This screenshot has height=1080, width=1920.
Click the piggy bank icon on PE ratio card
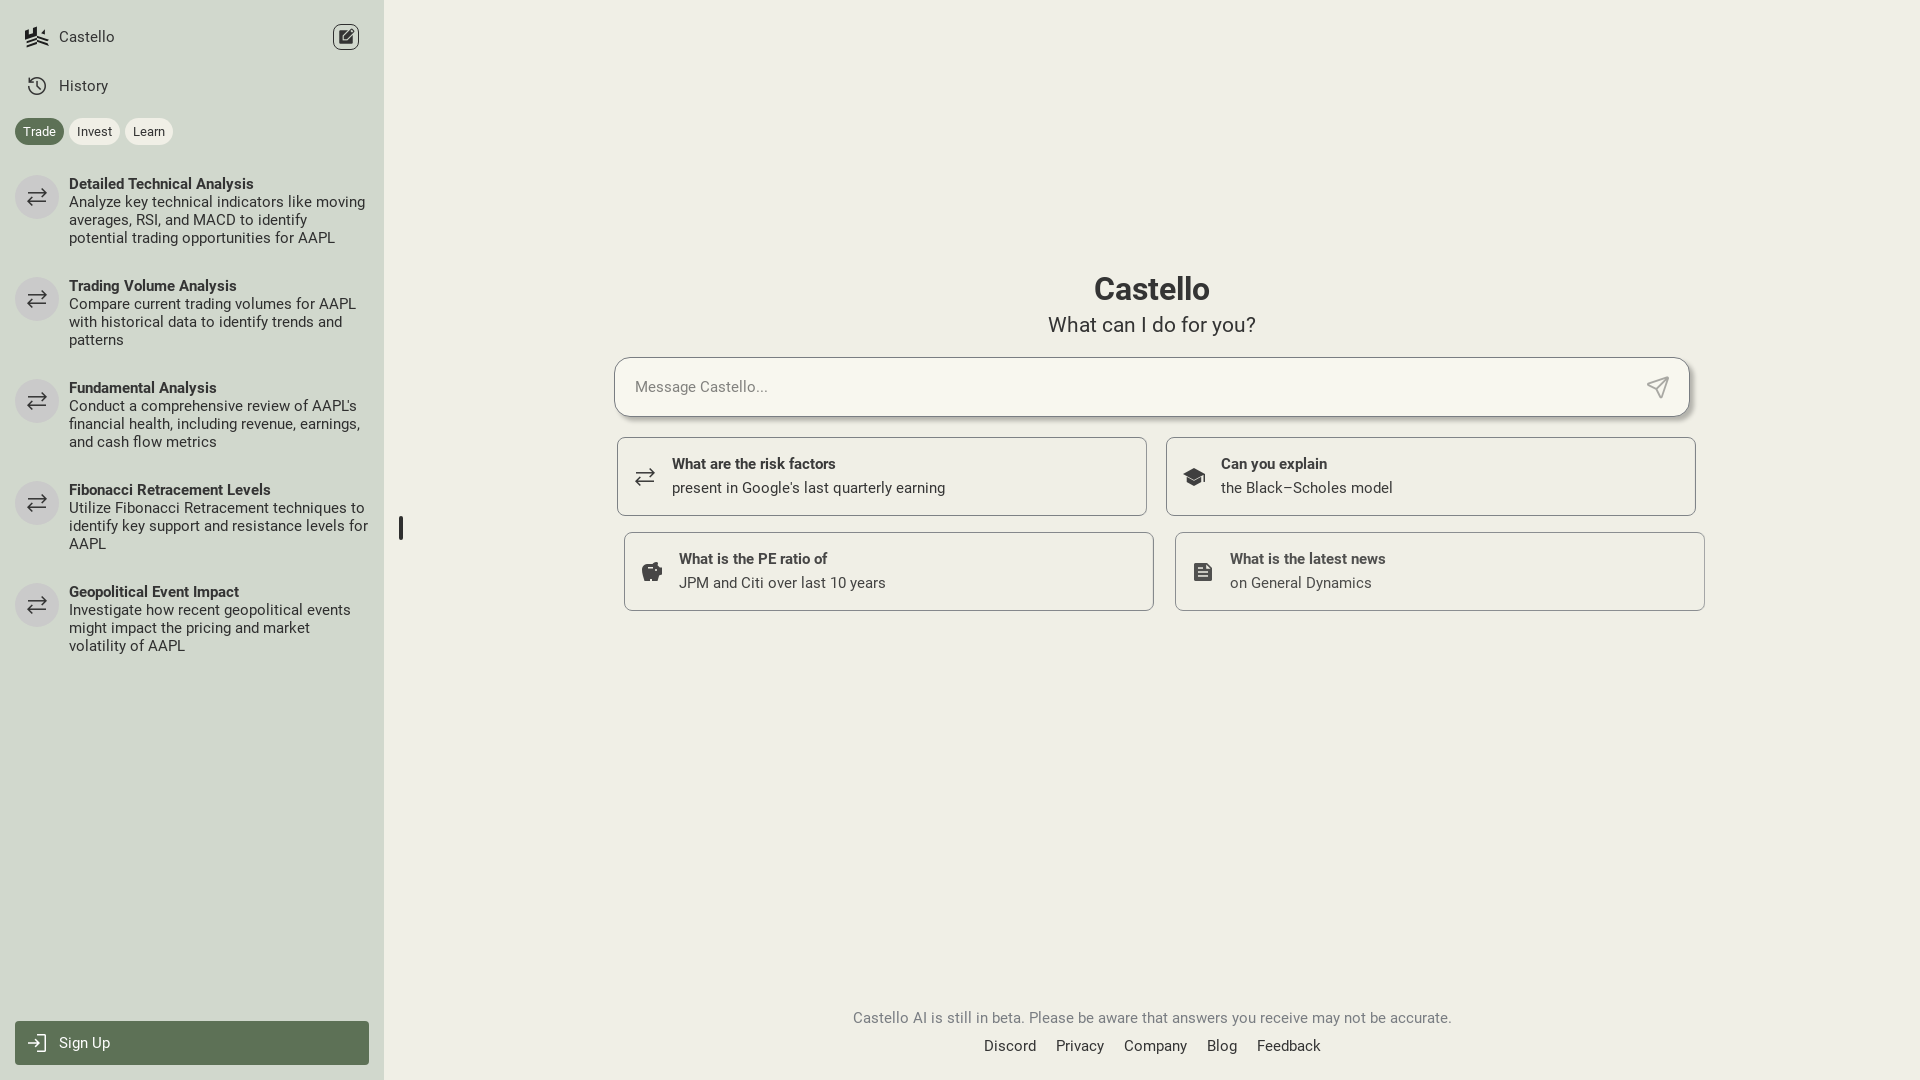(x=651, y=571)
